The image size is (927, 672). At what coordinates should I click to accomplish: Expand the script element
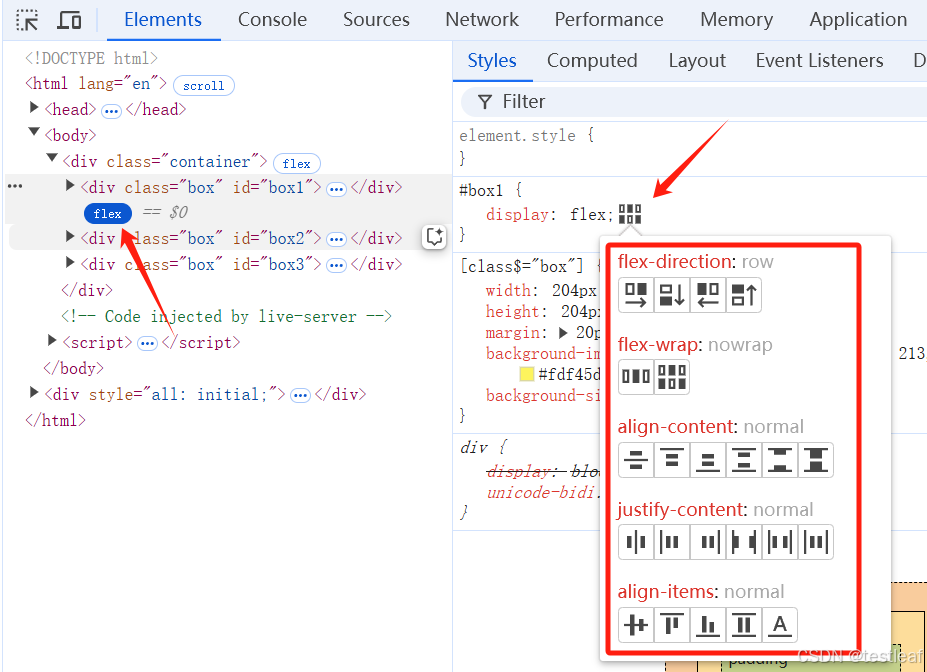point(52,340)
